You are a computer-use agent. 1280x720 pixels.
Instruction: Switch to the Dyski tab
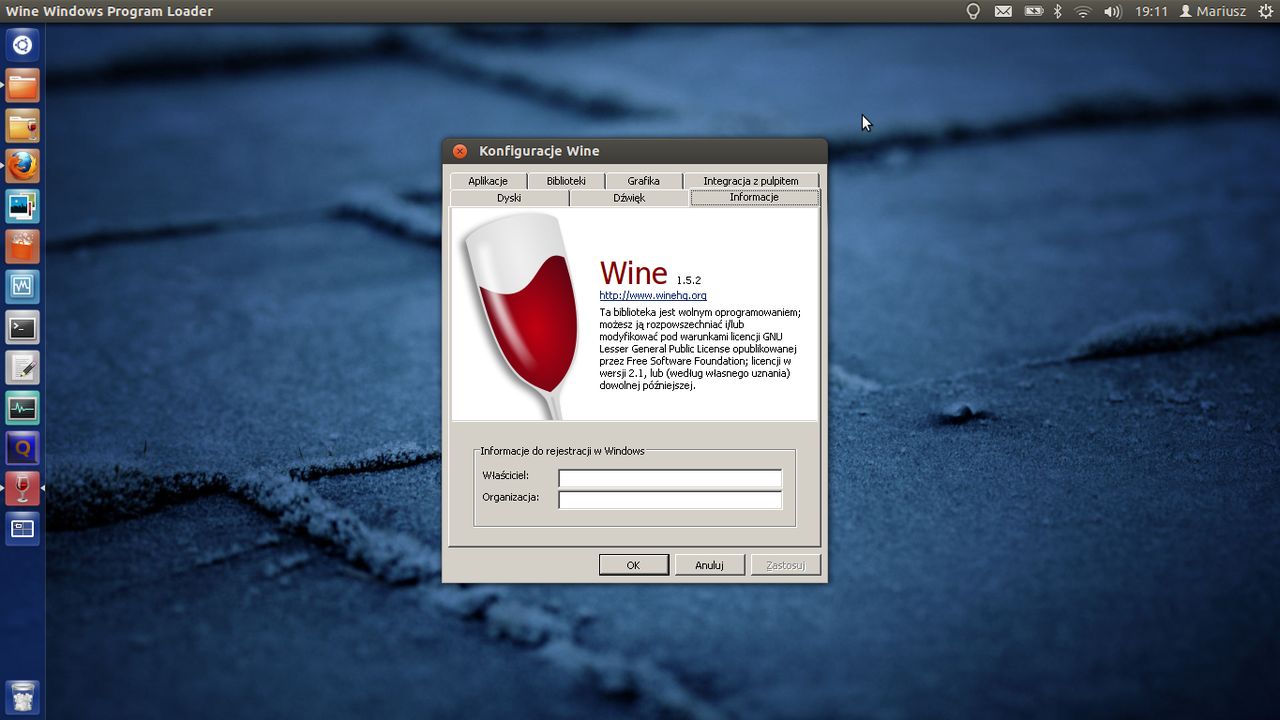coord(509,198)
